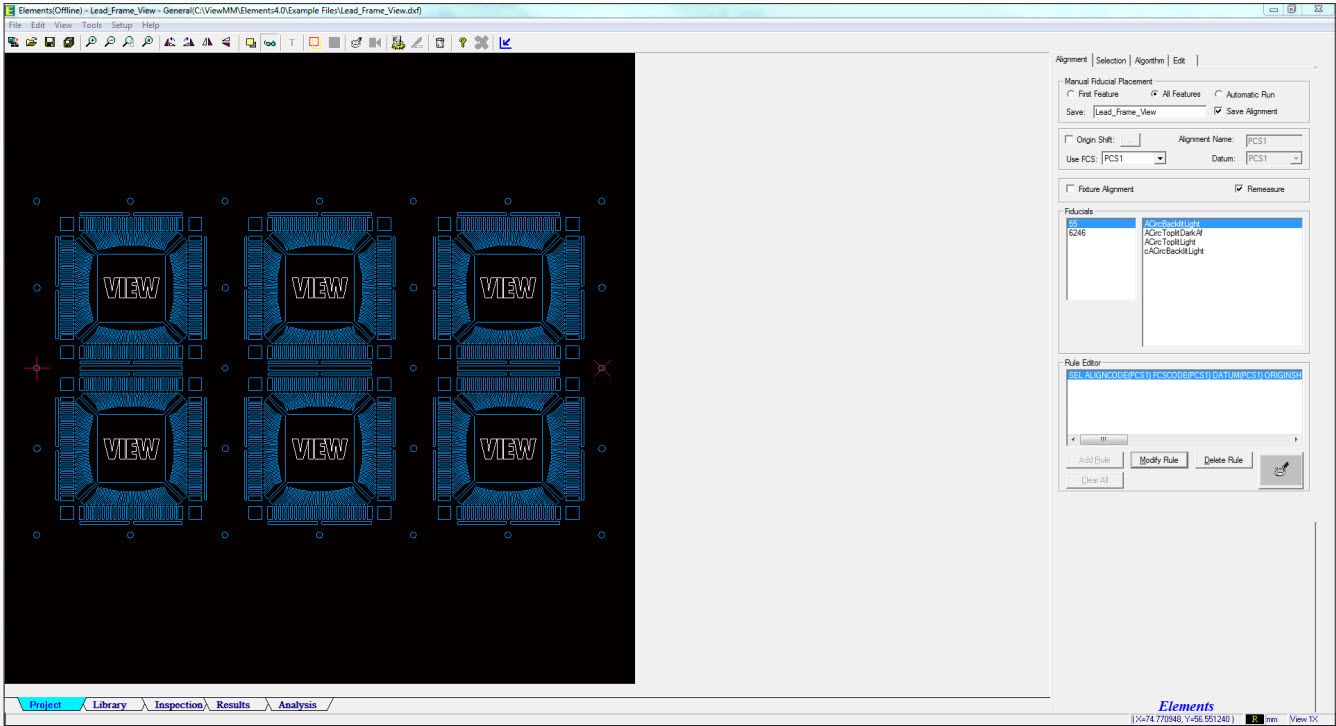
Task: Click the trash can delete icon
Action: [439, 42]
